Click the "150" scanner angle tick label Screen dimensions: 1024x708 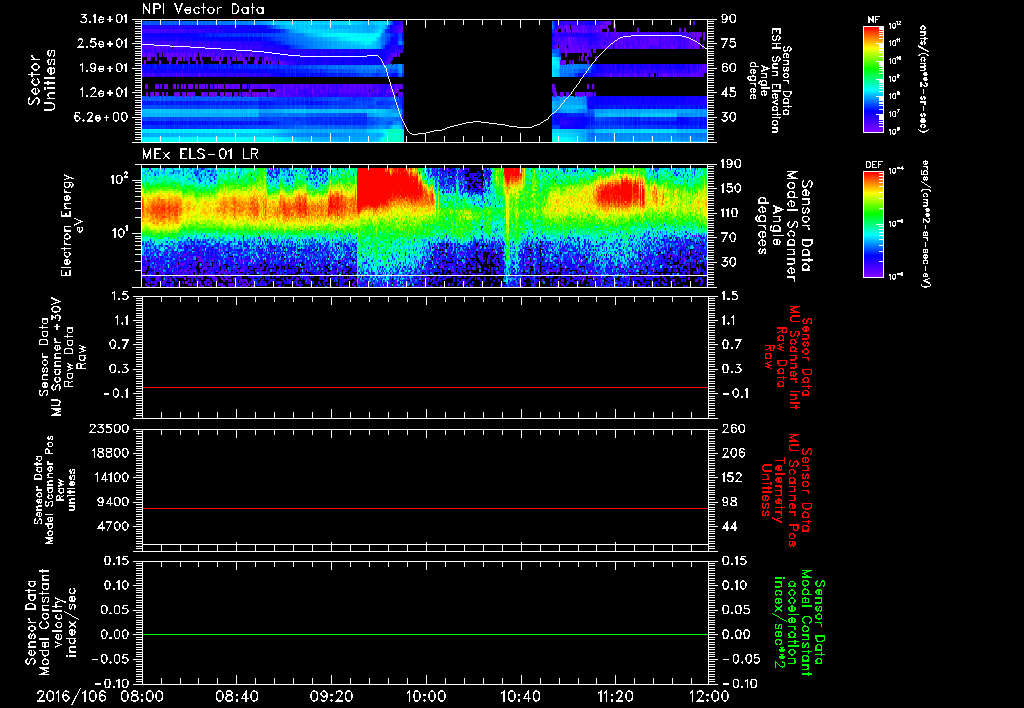click(731, 189)
